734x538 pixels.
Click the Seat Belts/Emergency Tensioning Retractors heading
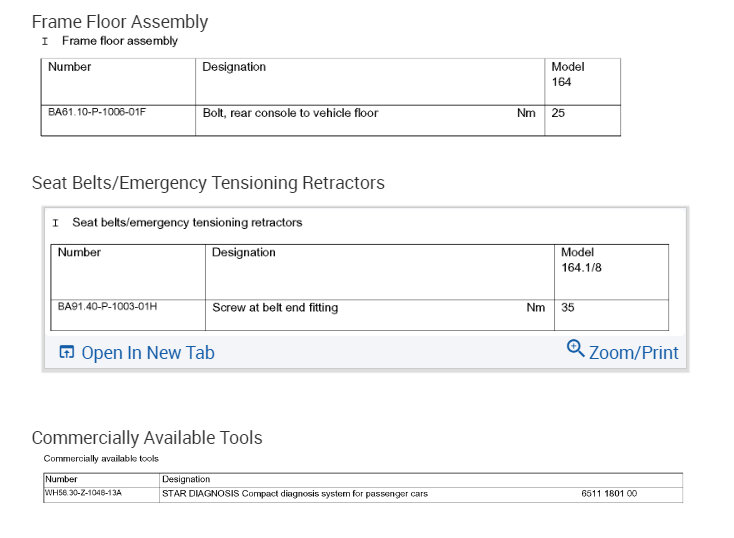(x=208, y=183)
